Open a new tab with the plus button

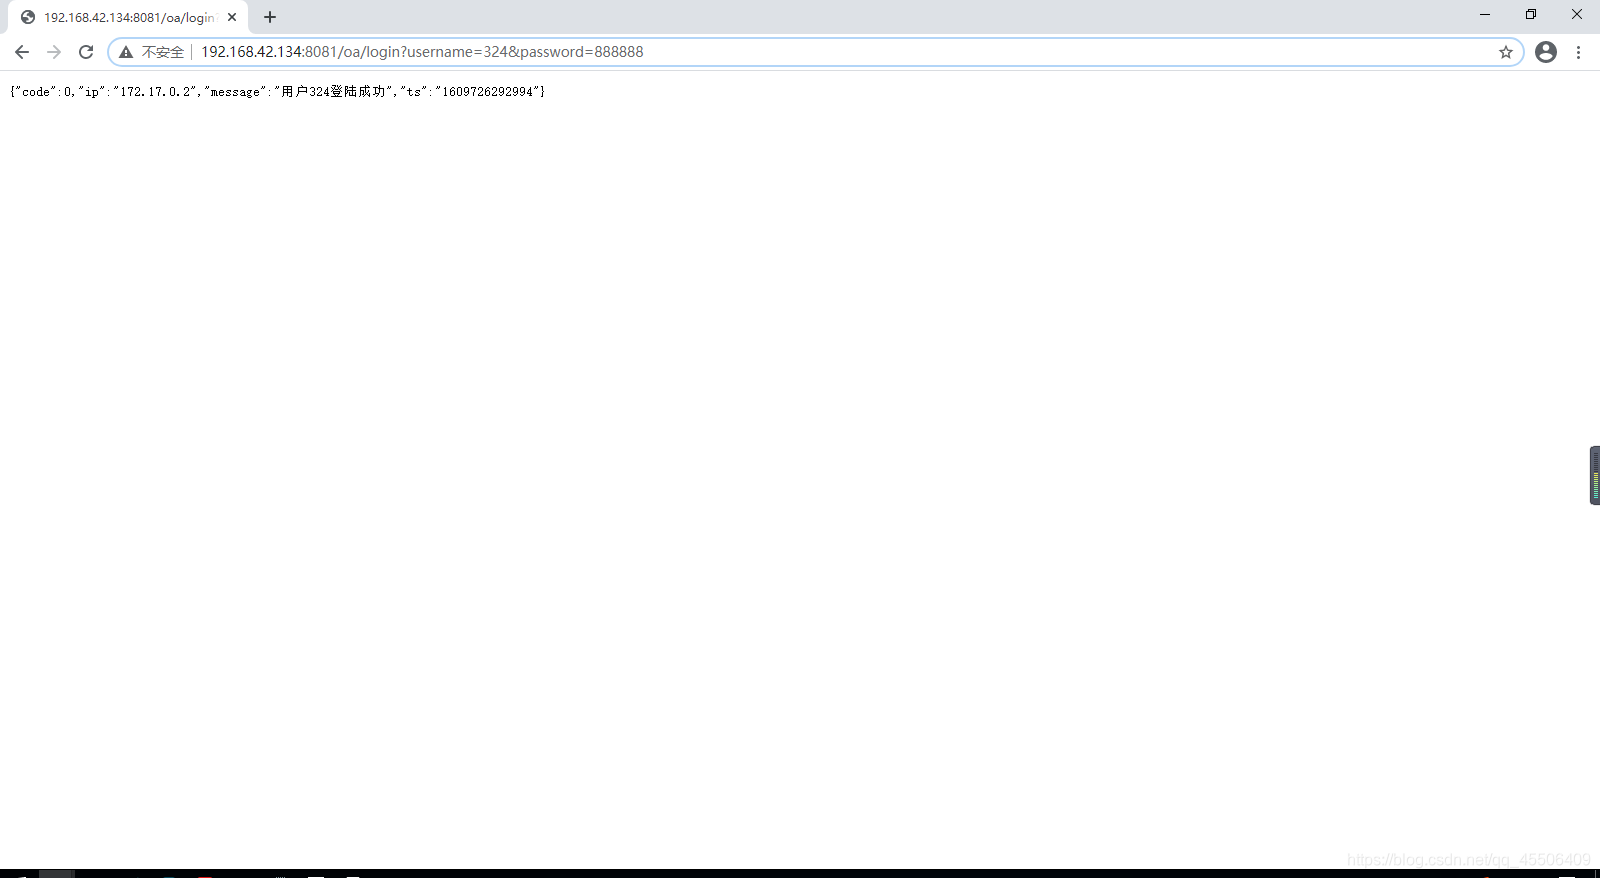coord(270,17)
